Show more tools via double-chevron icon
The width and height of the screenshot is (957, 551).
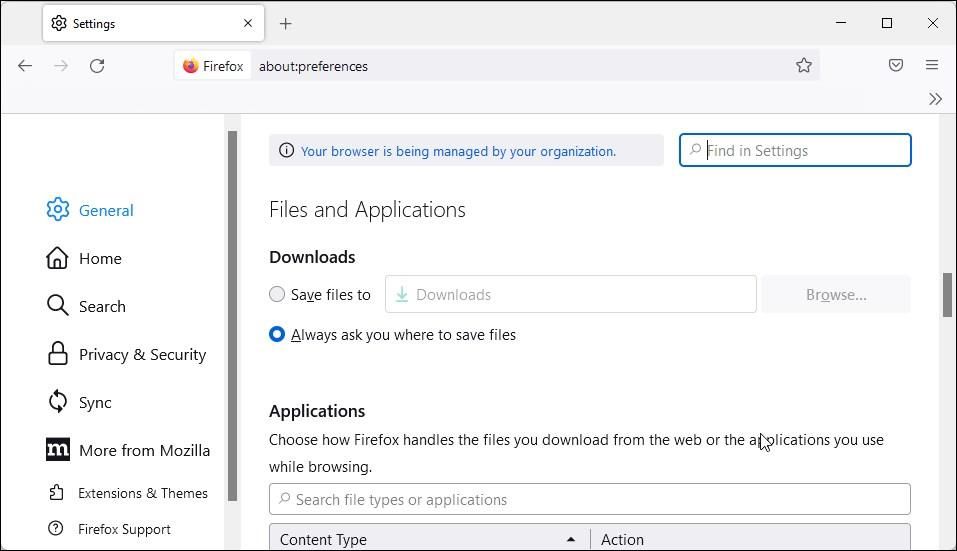935,99
